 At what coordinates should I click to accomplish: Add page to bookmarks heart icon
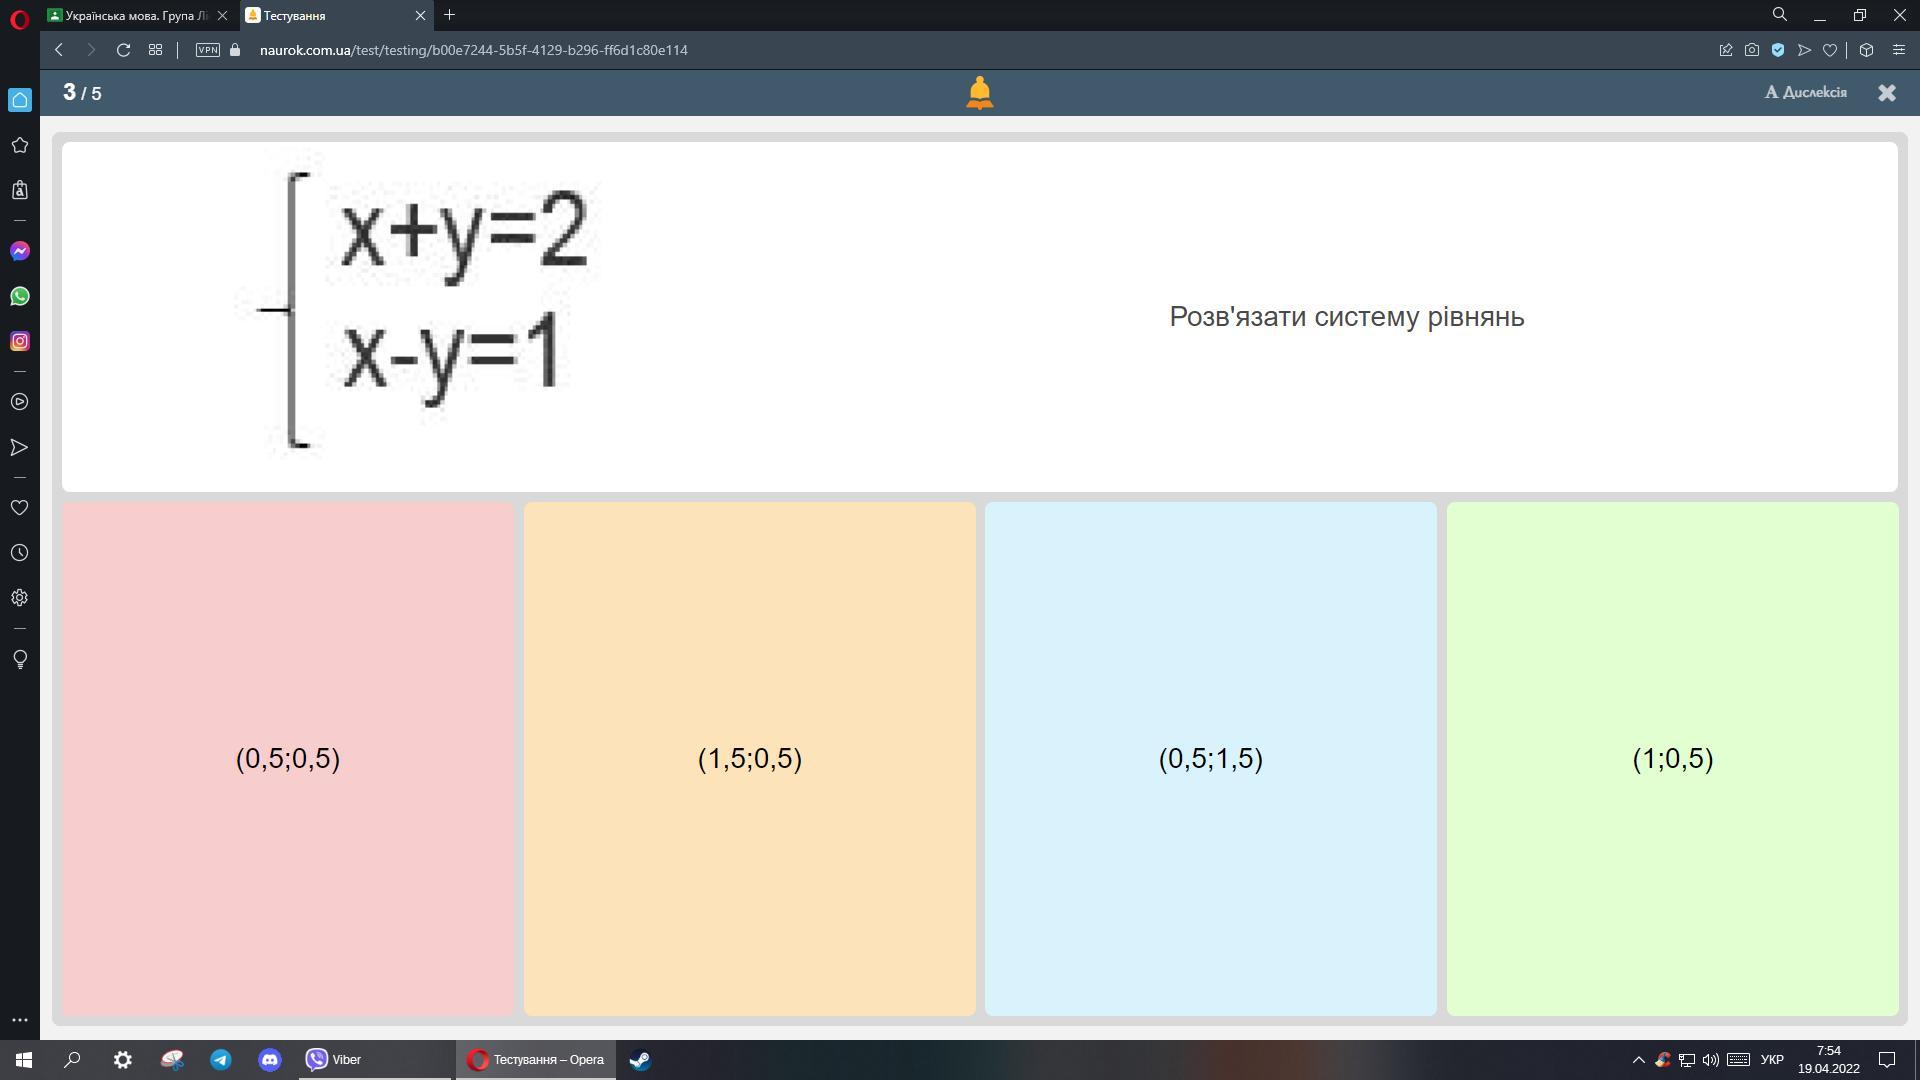[x=1830, y=50]
